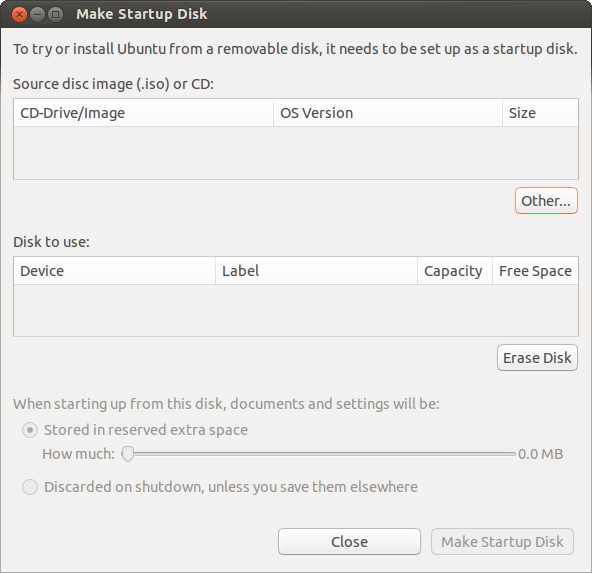Open the Other... source image chooser
592x573 pixels.
(546, 200)
